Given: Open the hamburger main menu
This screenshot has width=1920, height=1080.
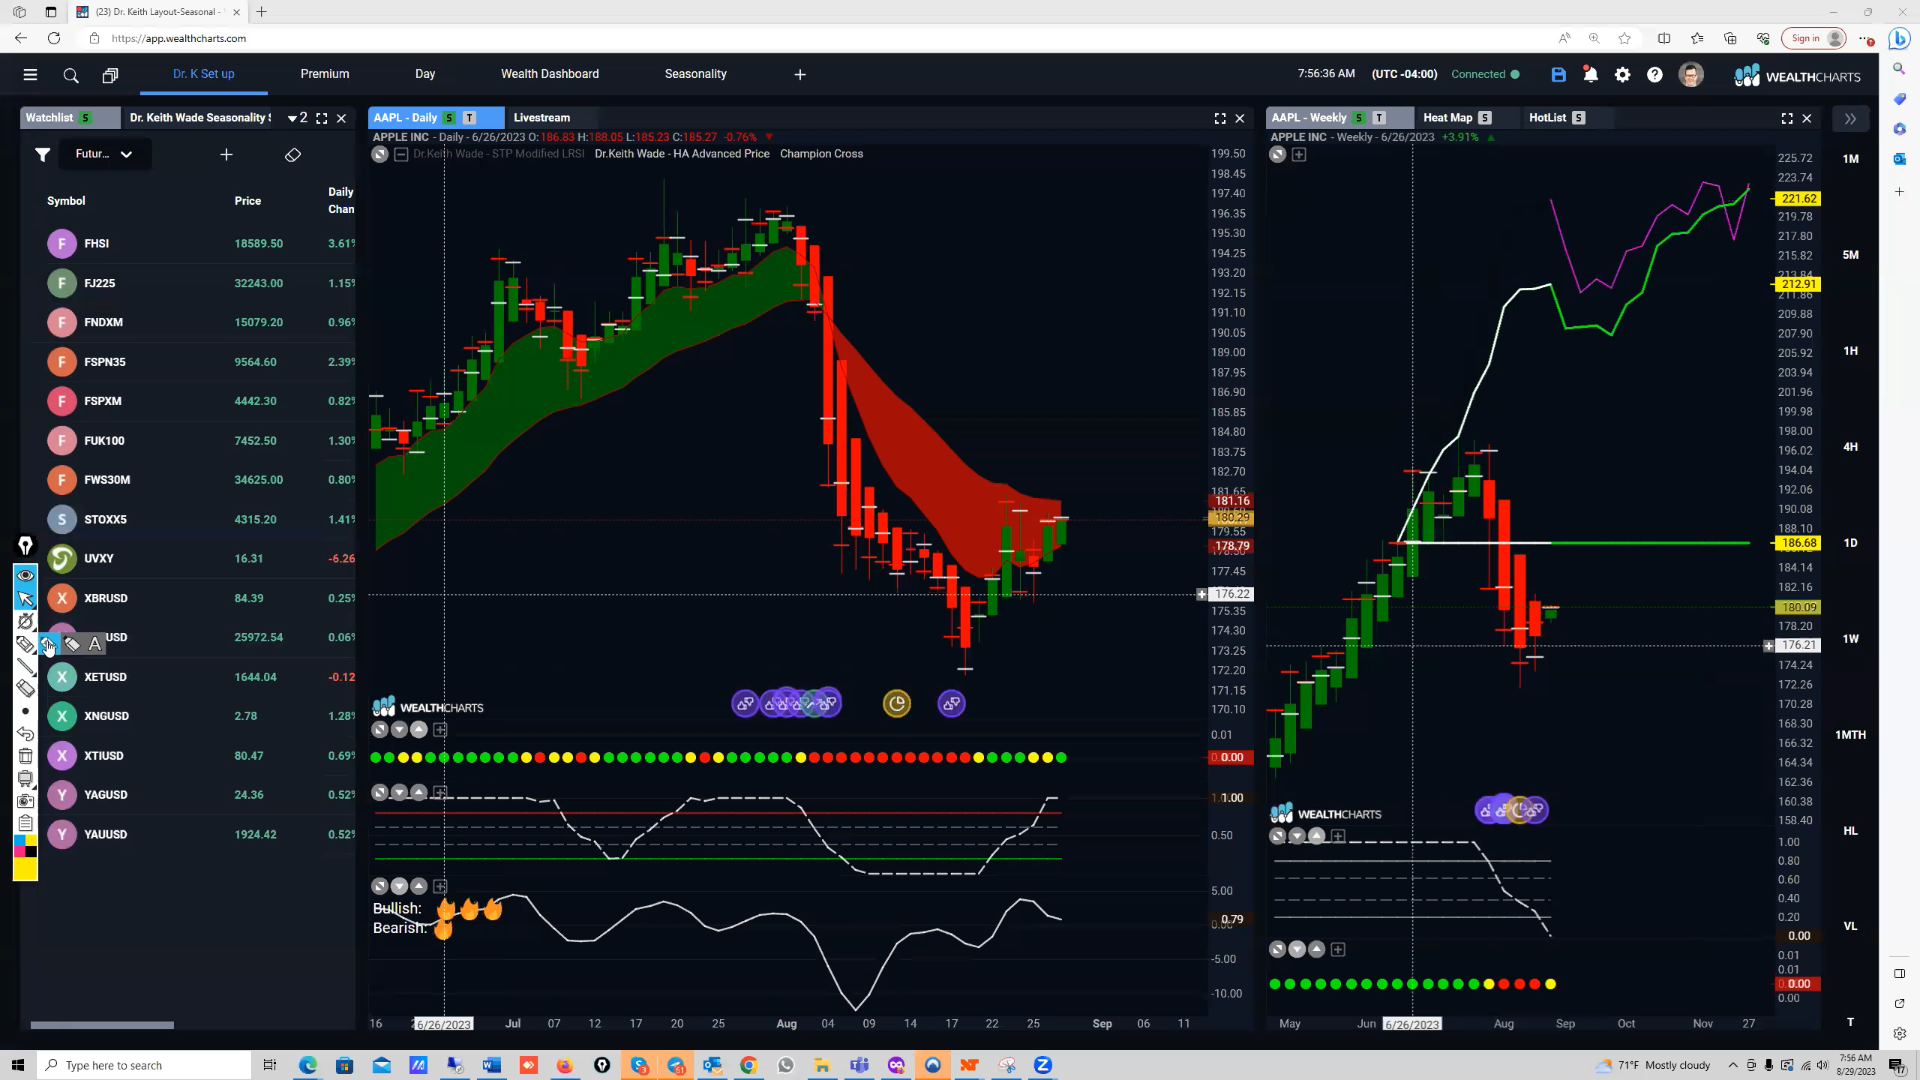Looking at the screenshot, I should point(30,75).
